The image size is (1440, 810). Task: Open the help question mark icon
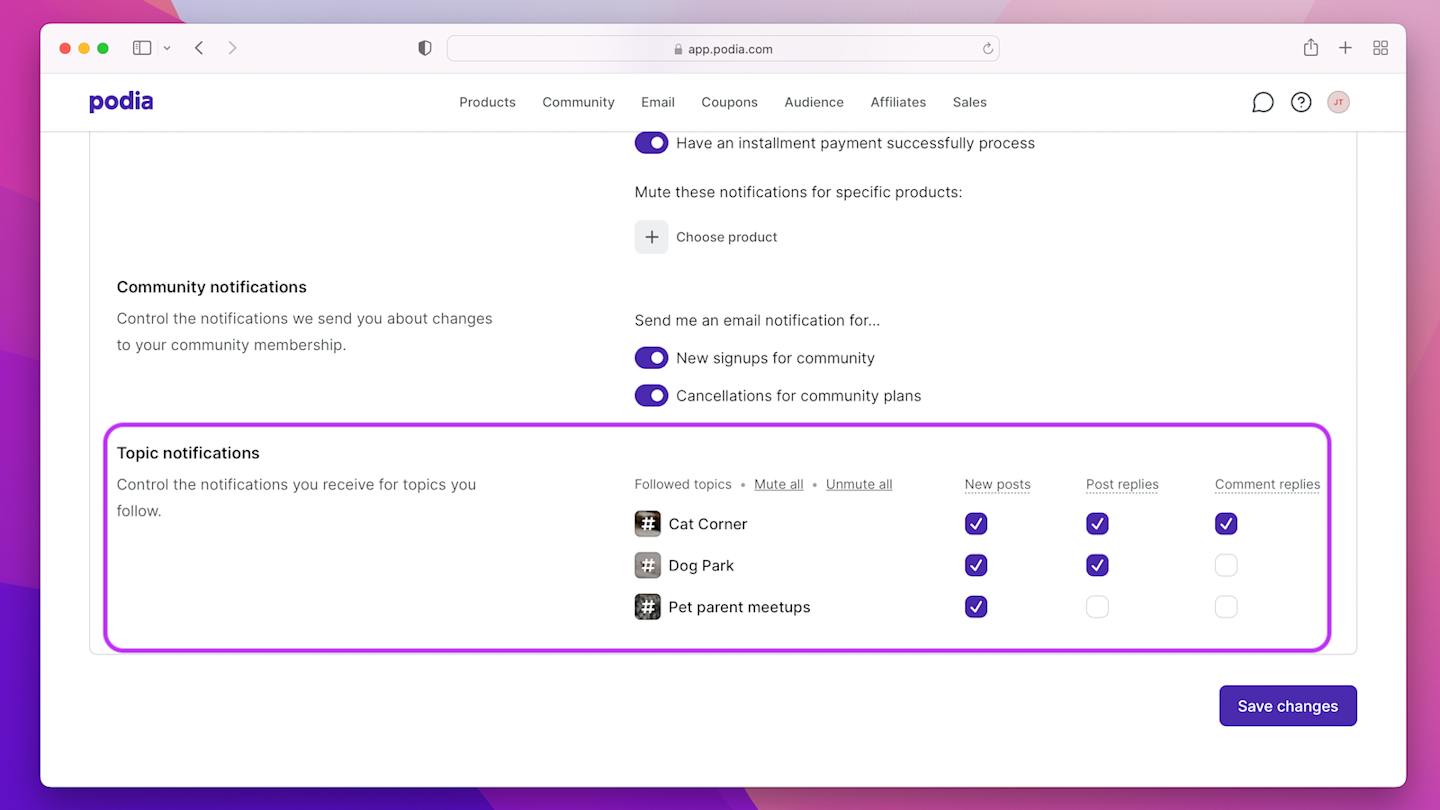tap(1301, 102)
